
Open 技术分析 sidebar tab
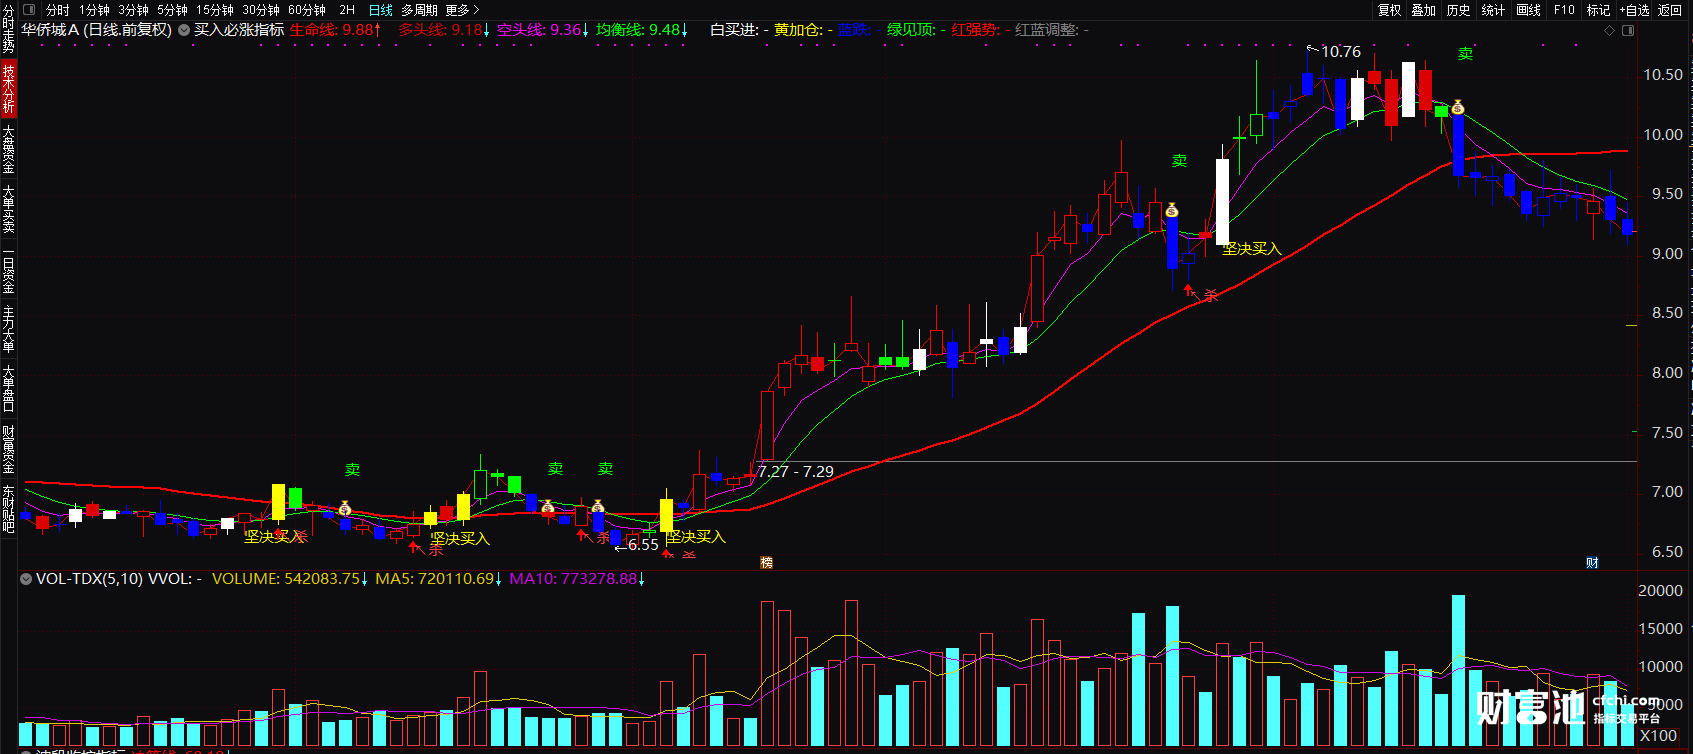(x=8, y=88)
